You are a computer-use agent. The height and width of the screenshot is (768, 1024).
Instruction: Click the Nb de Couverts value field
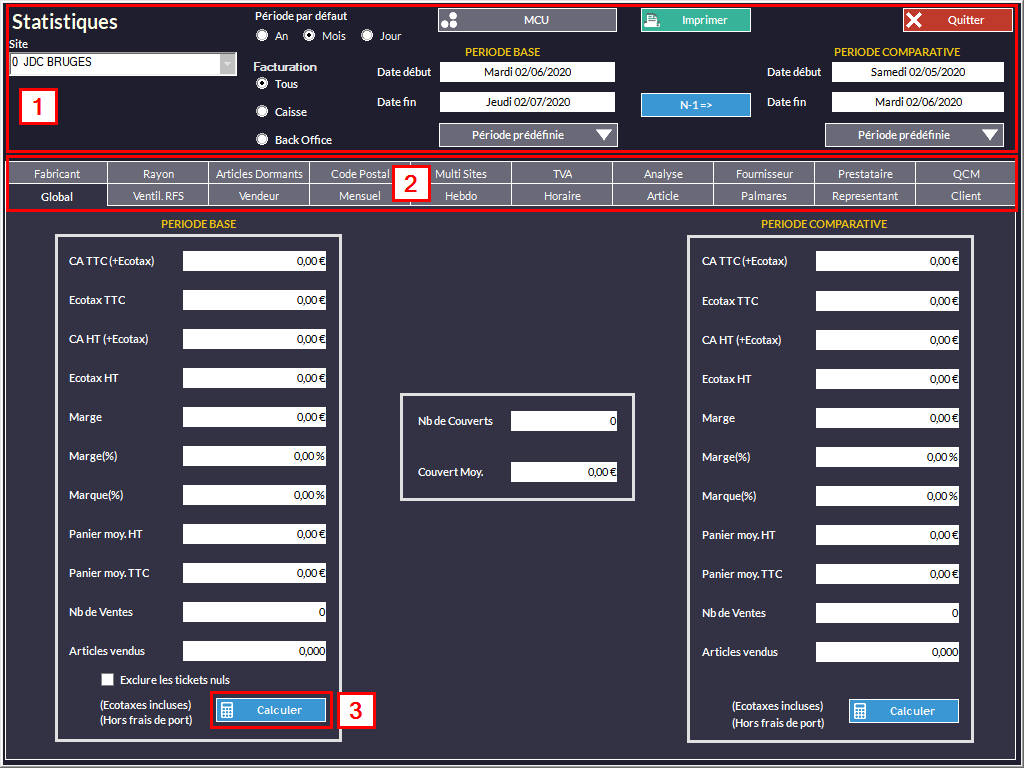[x=564, y=421]
